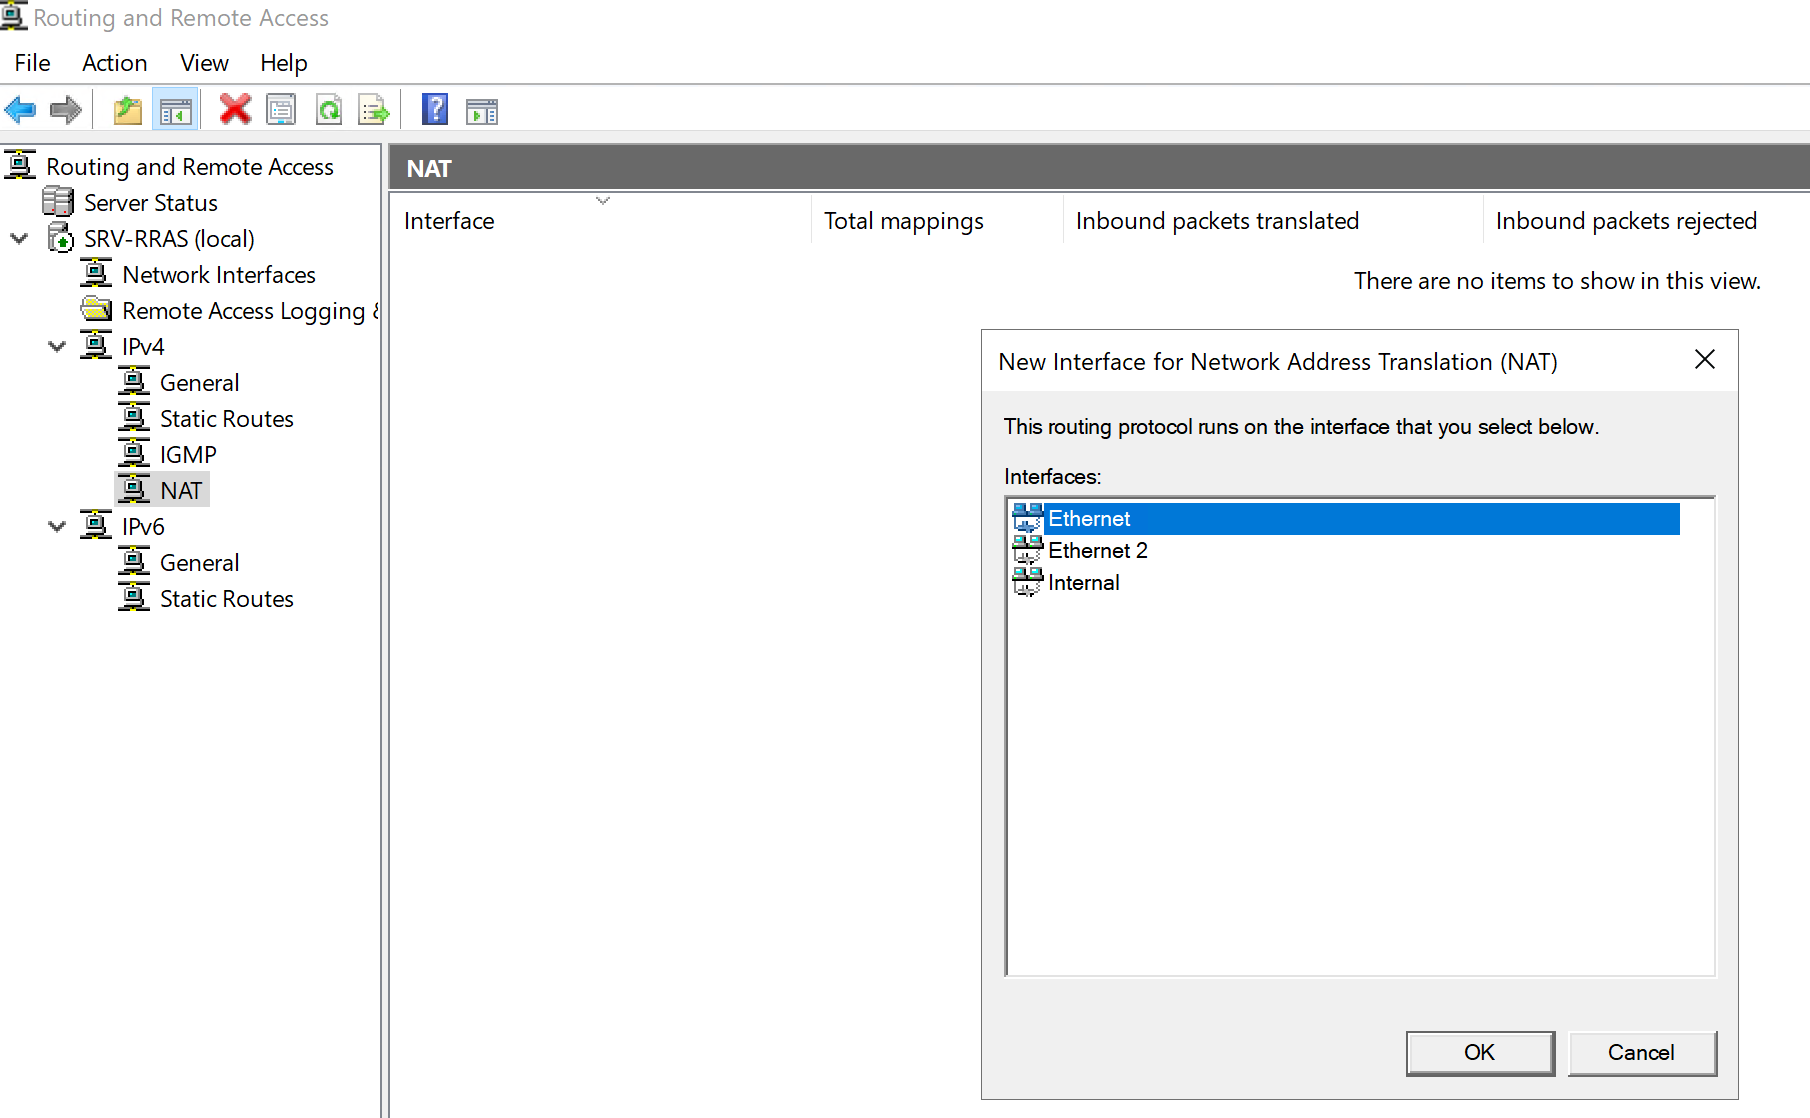
Task: Sort by the Total mappings column header
Action: point(903,221)
